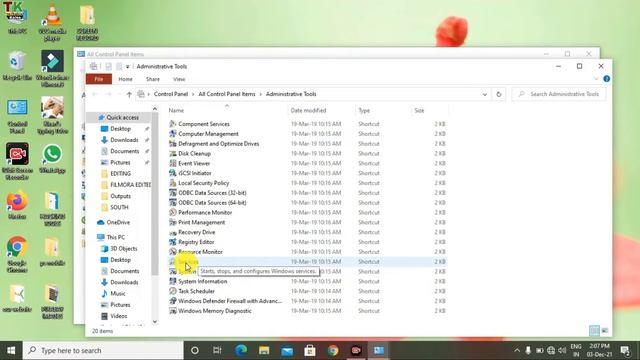The height and width of the screenshot is (360, 640).
Task: Go up one folder level arrow
Action: [x=129, y=94]
